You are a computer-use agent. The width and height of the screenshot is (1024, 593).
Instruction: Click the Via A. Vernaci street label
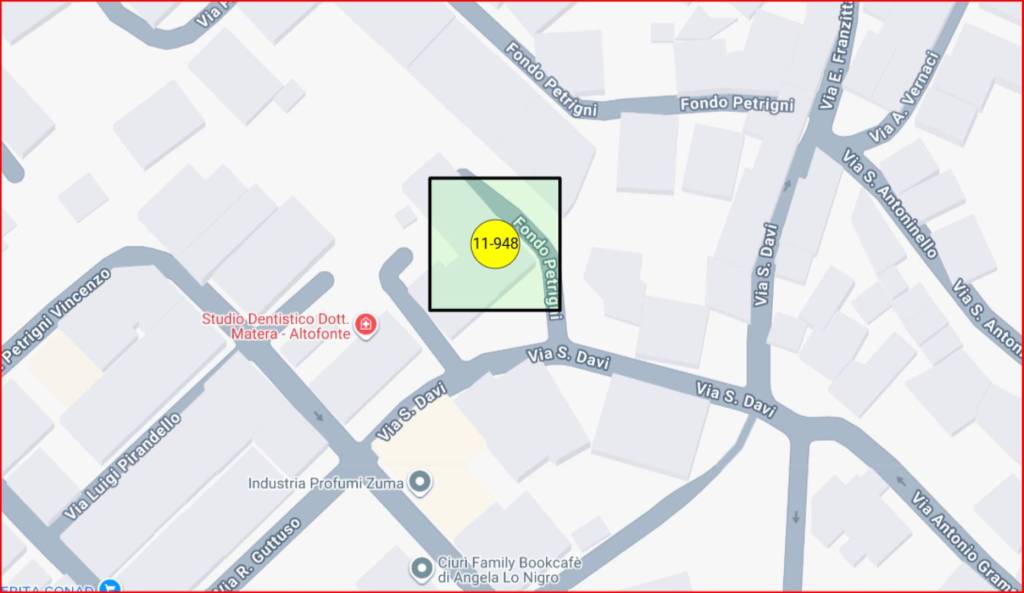[x=904, y=97]
